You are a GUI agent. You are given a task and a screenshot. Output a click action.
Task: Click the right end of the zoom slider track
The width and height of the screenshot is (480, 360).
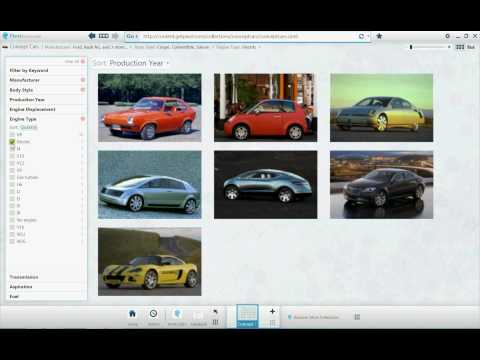pos(449,47)
